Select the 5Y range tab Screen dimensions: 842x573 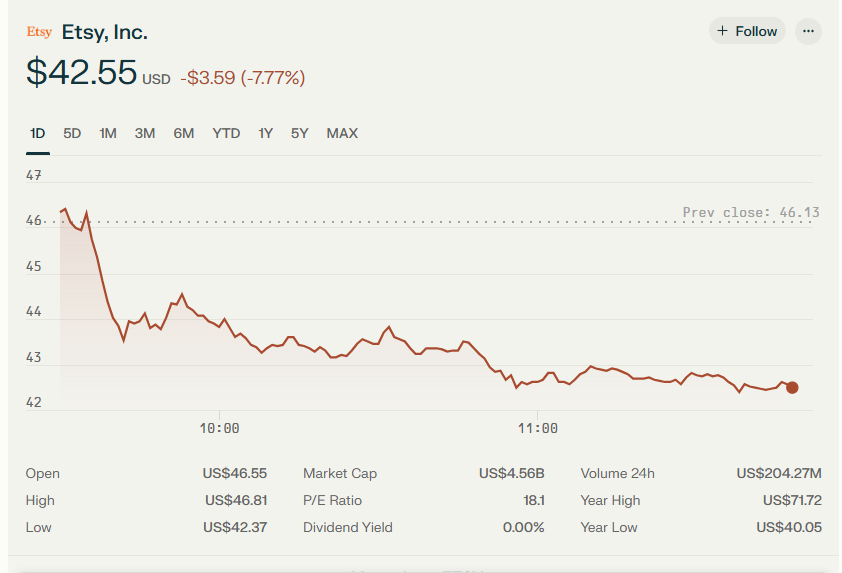pos(300,133)
